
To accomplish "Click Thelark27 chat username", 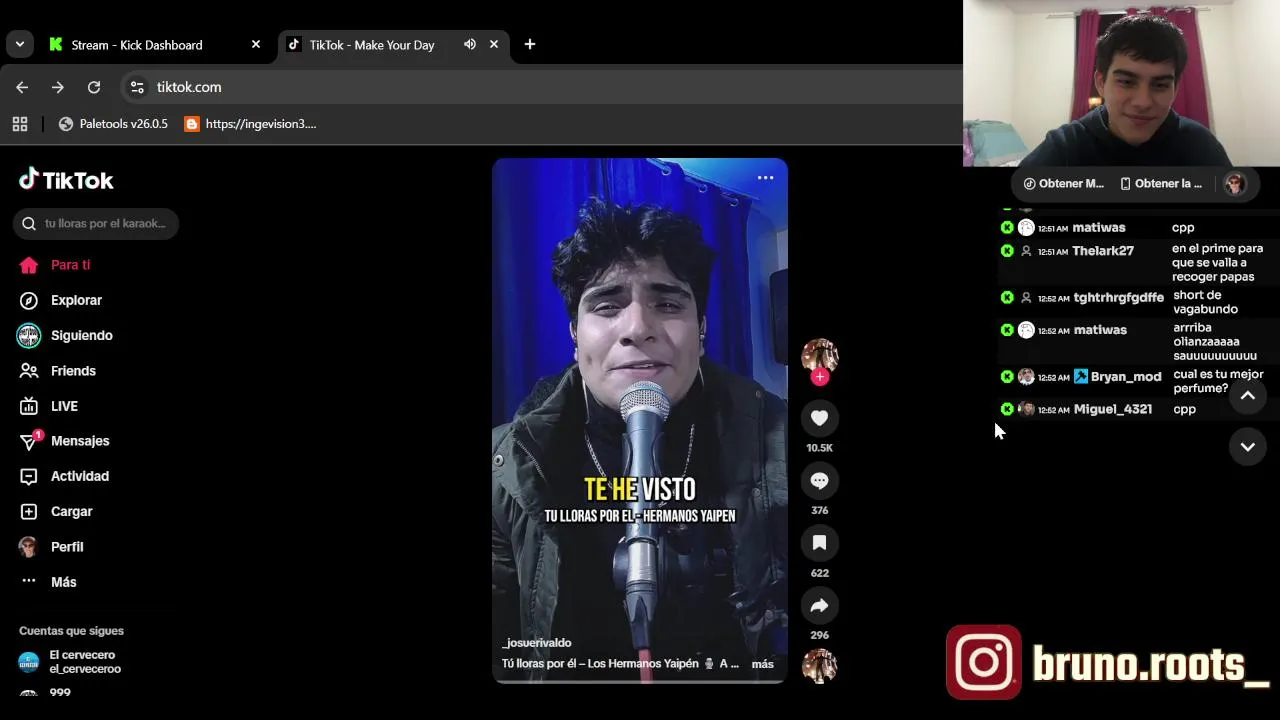I will pos(1103,251).
